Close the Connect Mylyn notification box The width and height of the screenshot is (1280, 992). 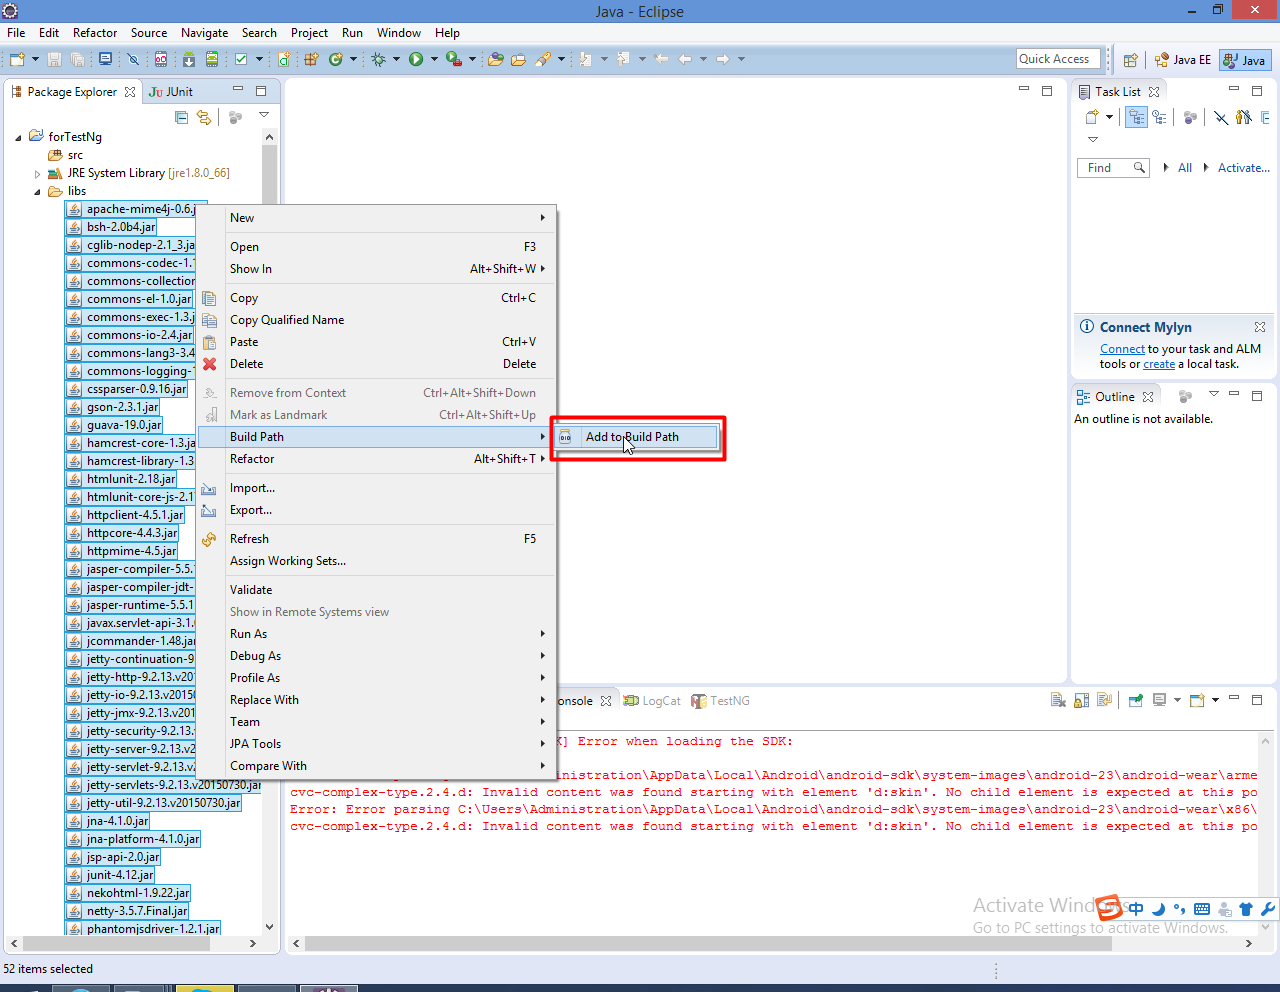1260,327
